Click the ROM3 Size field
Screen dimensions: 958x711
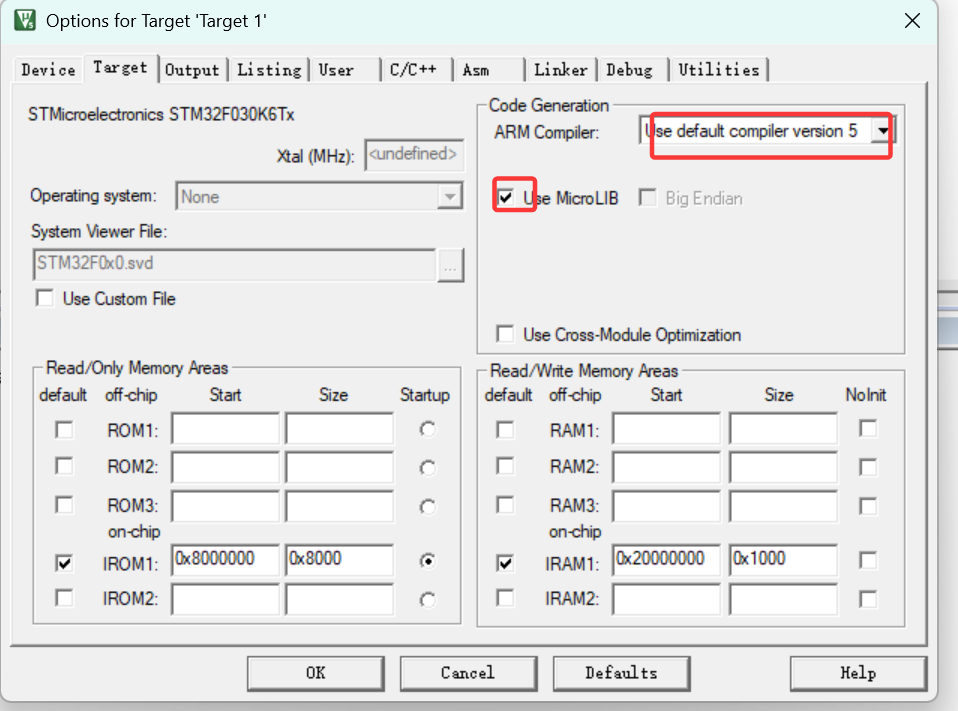340,506
